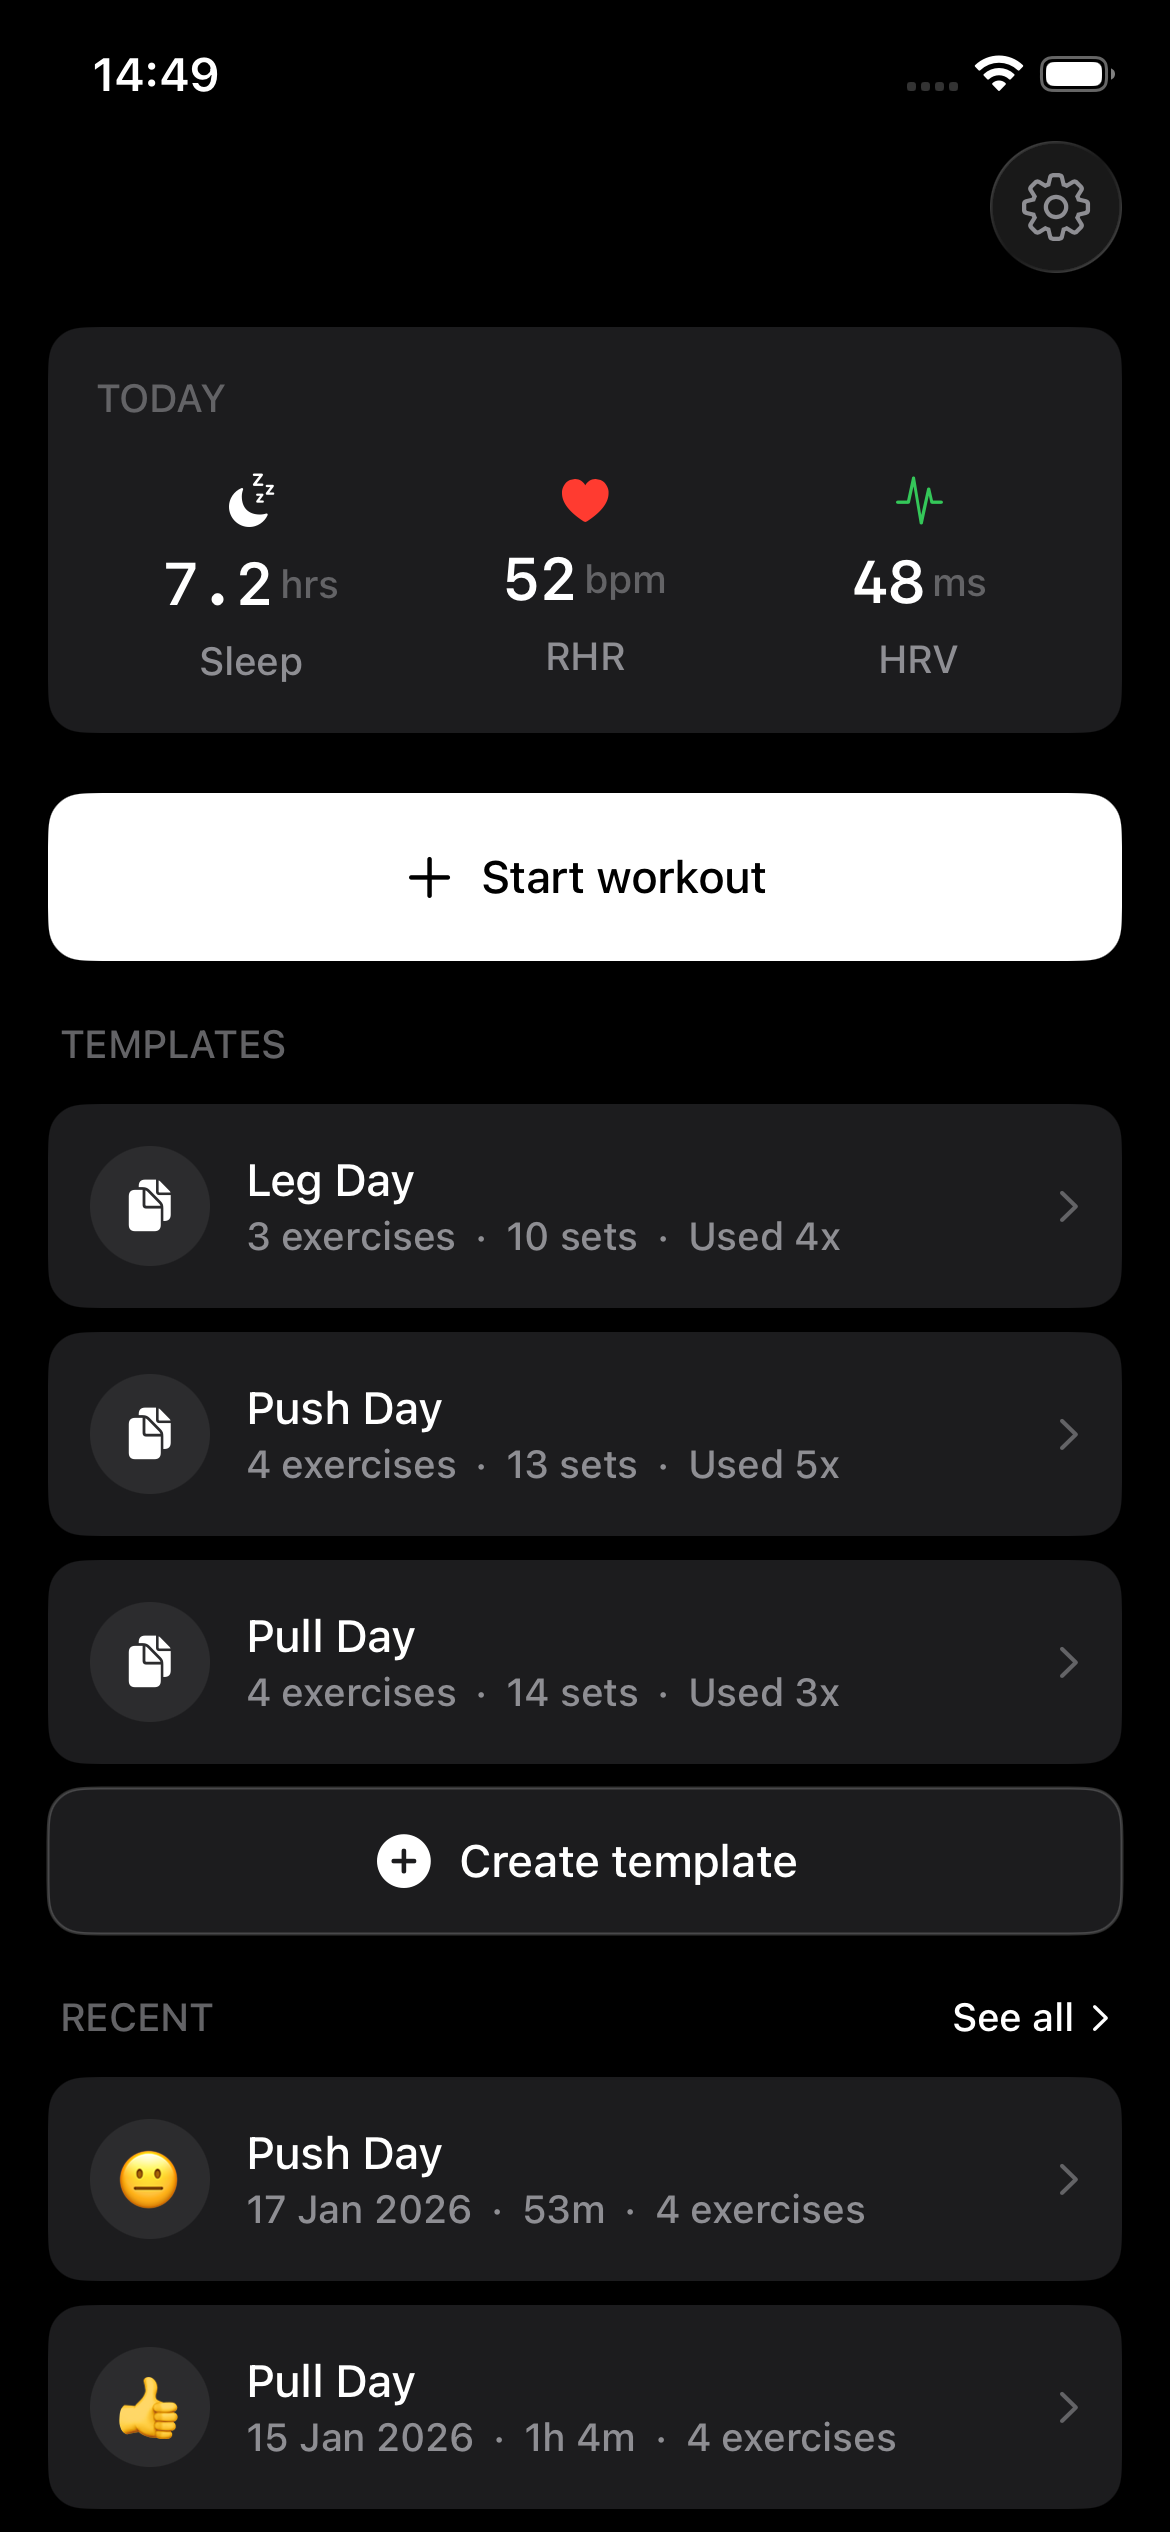Open settings via the gear icon
The height and width of the screenshot is (2532, 1170).
click(x=1055, y=207)
